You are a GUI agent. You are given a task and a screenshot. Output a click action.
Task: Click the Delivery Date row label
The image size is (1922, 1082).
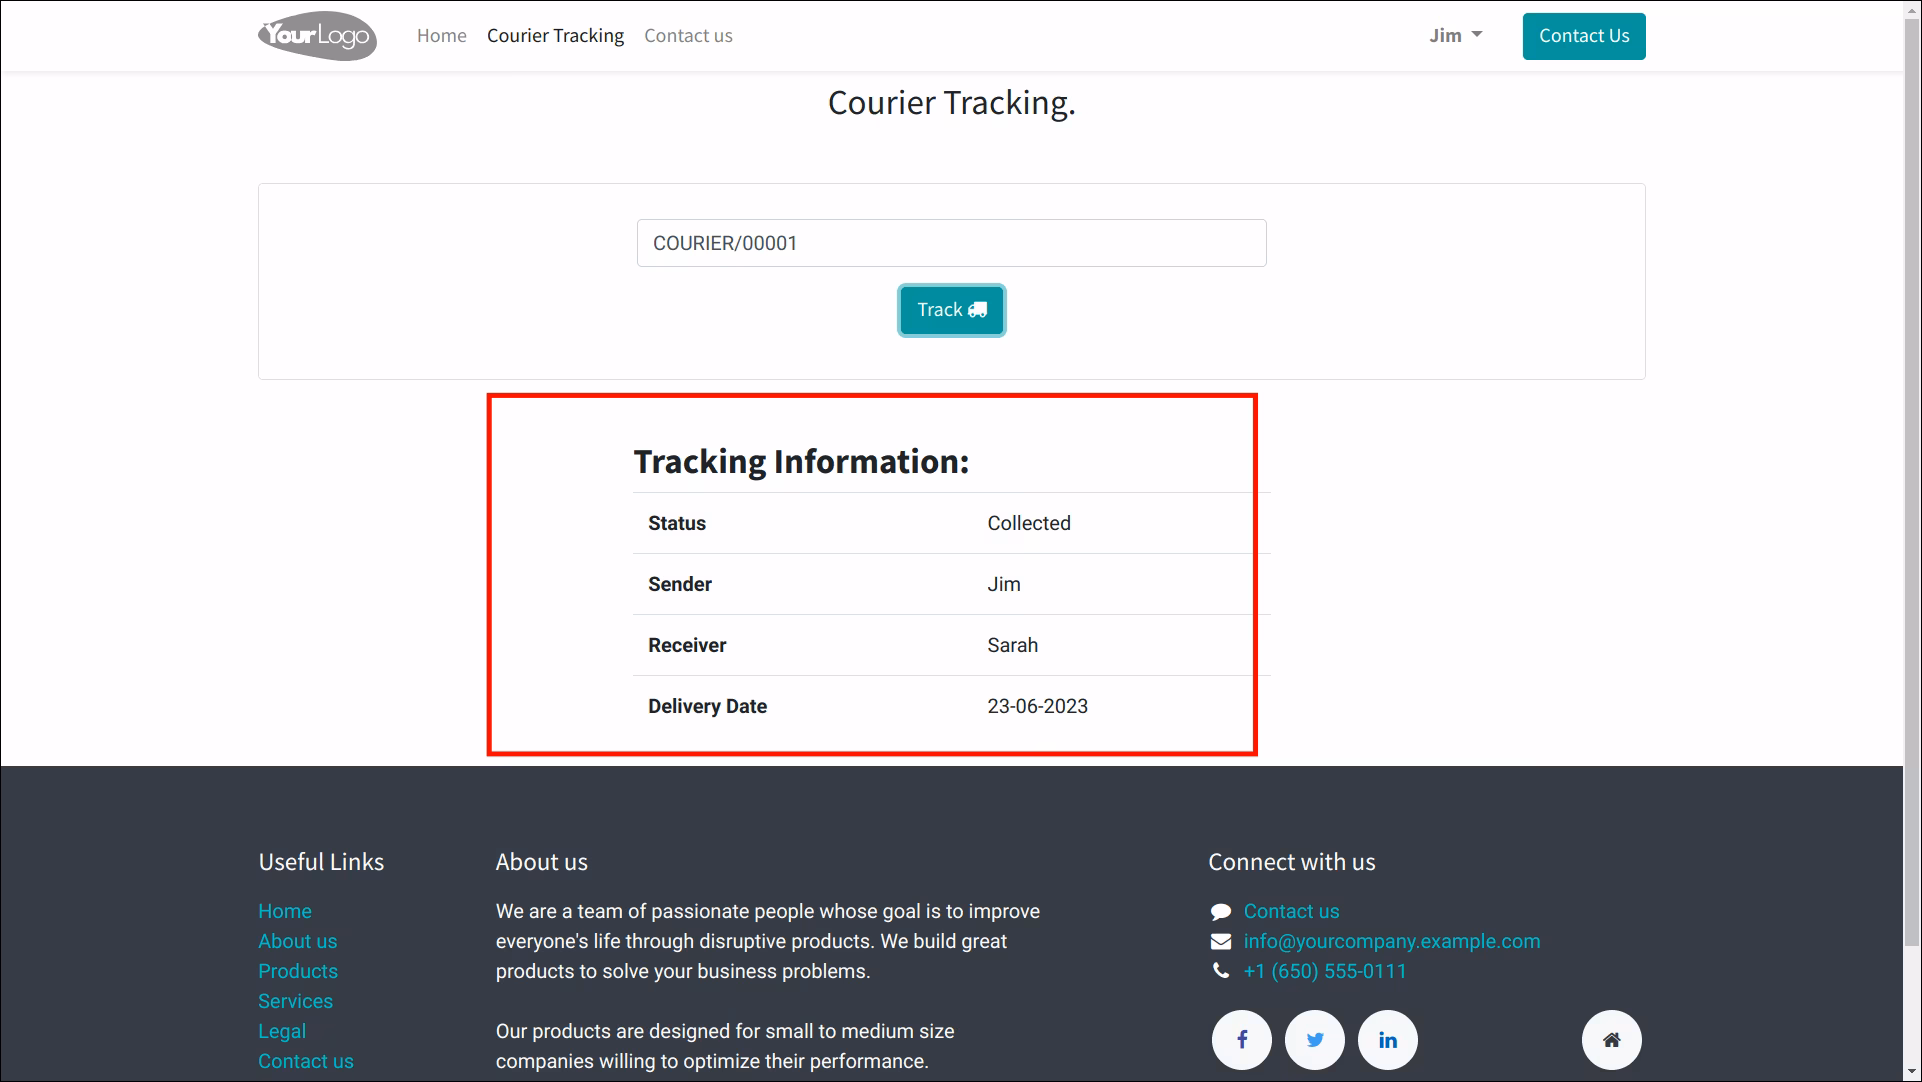pyautogui.click(x=708, y=707)
